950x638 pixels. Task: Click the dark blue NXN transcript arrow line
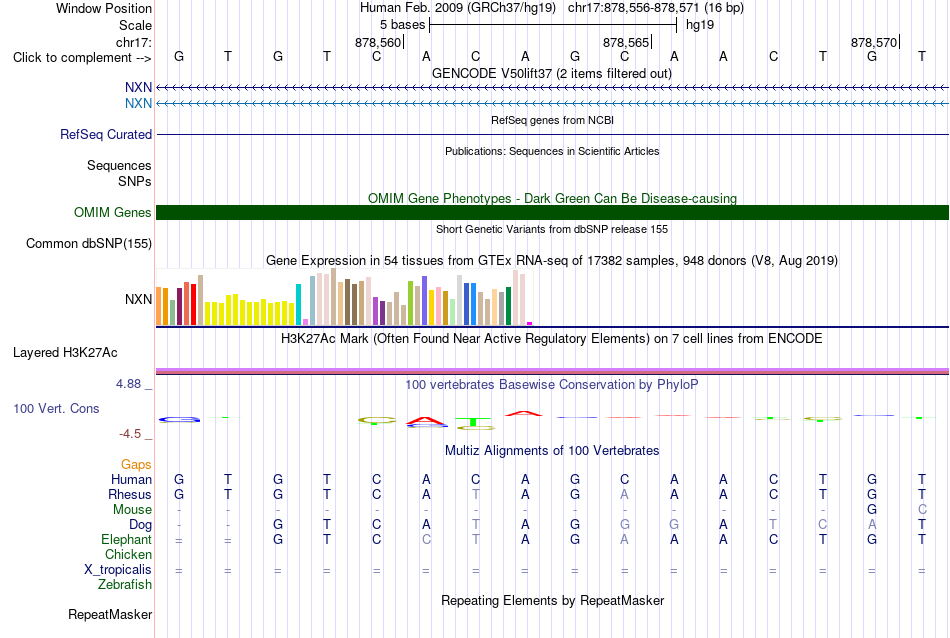click(552, 88)
